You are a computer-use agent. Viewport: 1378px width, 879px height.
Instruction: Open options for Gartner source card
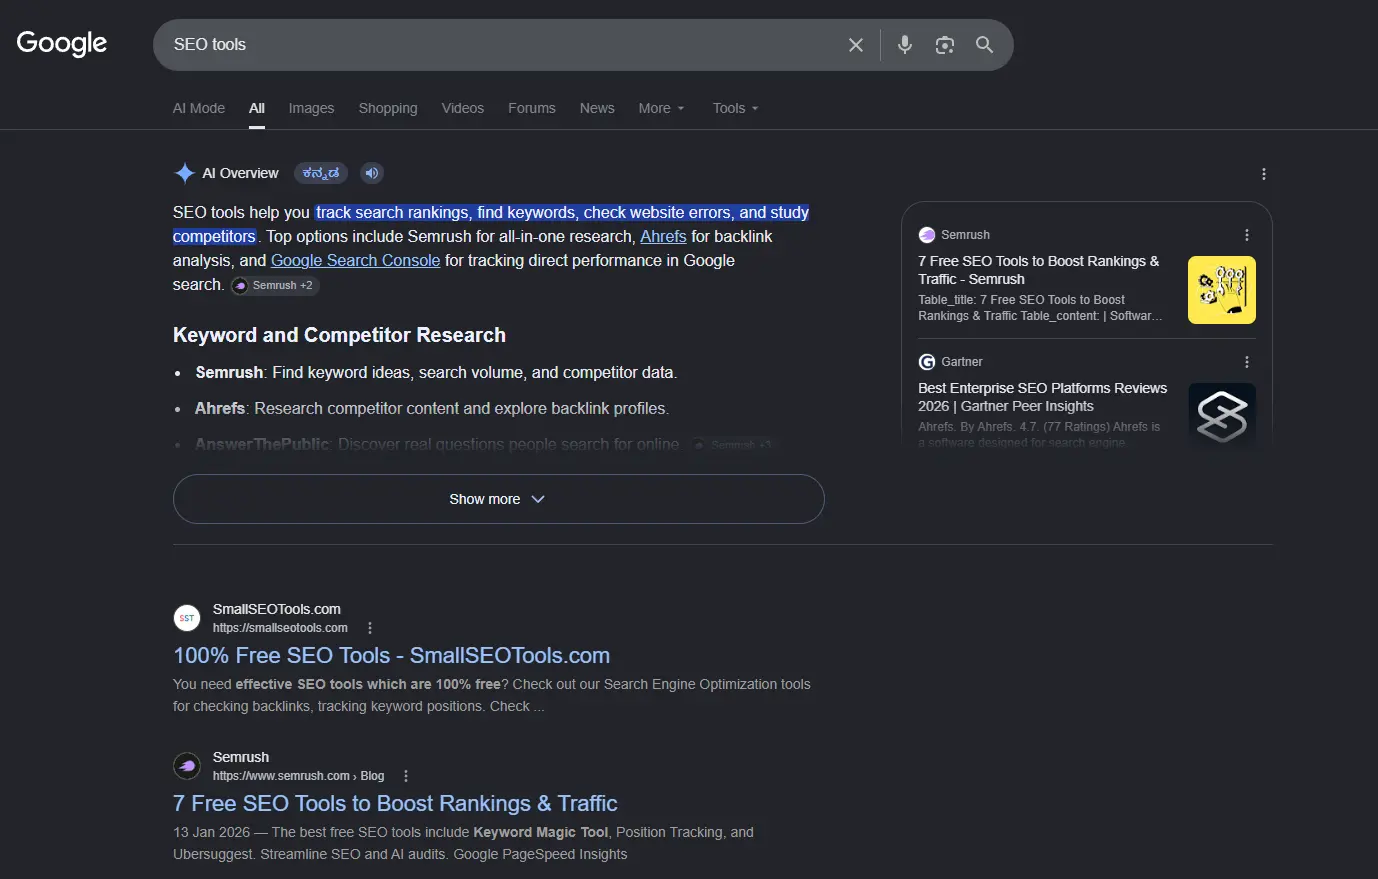[x=1247, y=362]
